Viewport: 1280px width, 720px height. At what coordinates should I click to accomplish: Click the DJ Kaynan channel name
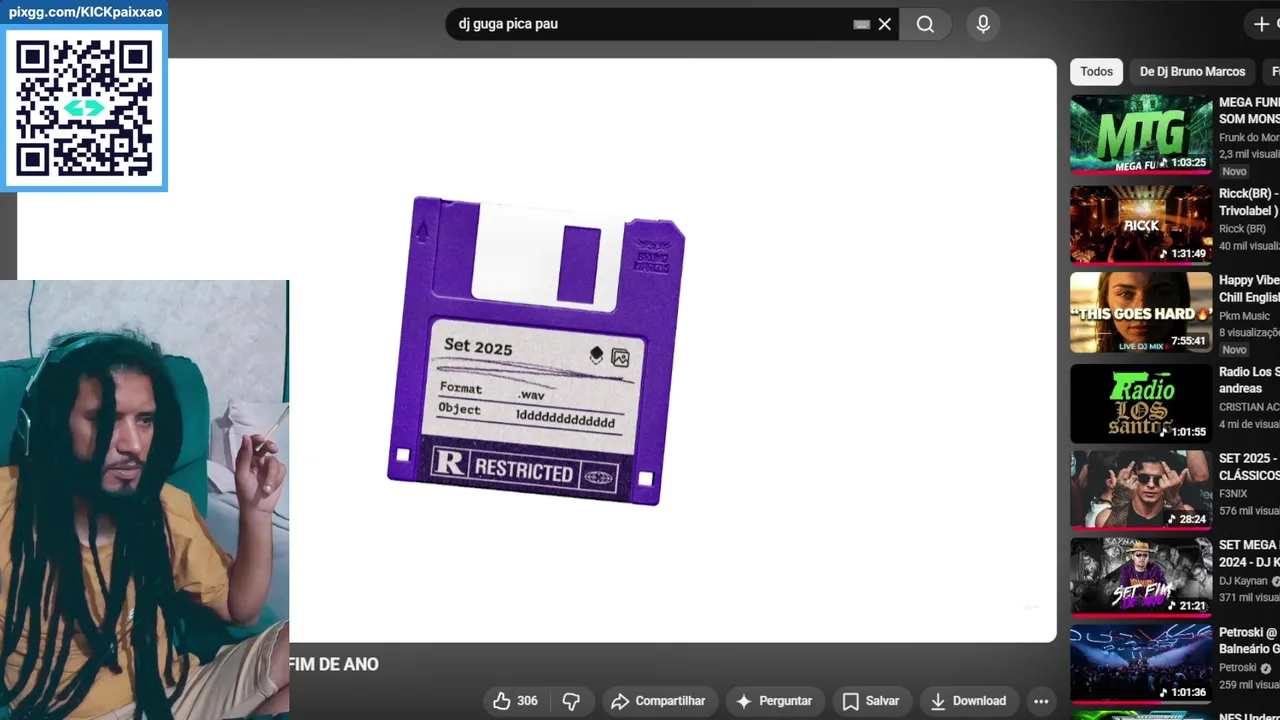1243,581
